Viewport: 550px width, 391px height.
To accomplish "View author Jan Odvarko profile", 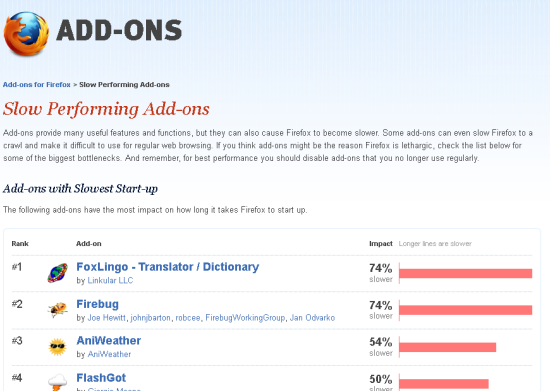I will (312, 318).
